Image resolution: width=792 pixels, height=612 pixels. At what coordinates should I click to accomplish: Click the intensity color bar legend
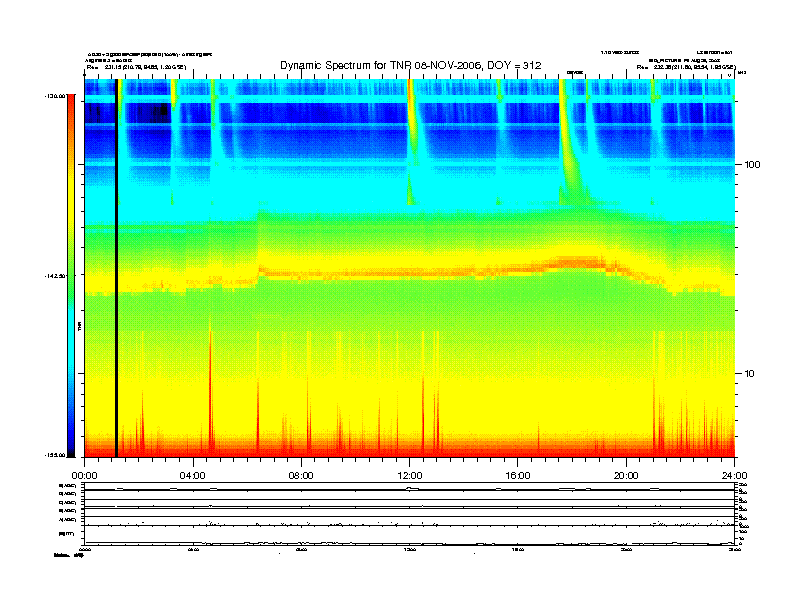click(x=71, y=275)
